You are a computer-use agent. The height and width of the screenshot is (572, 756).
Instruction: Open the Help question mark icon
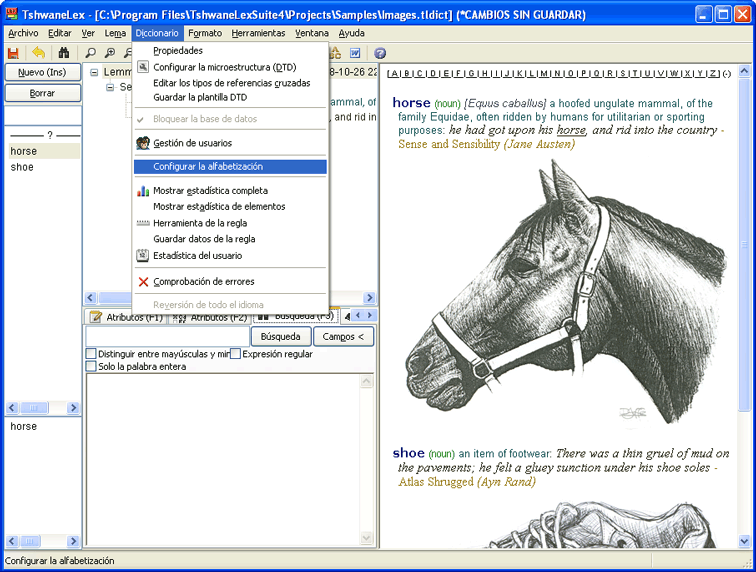380,53
